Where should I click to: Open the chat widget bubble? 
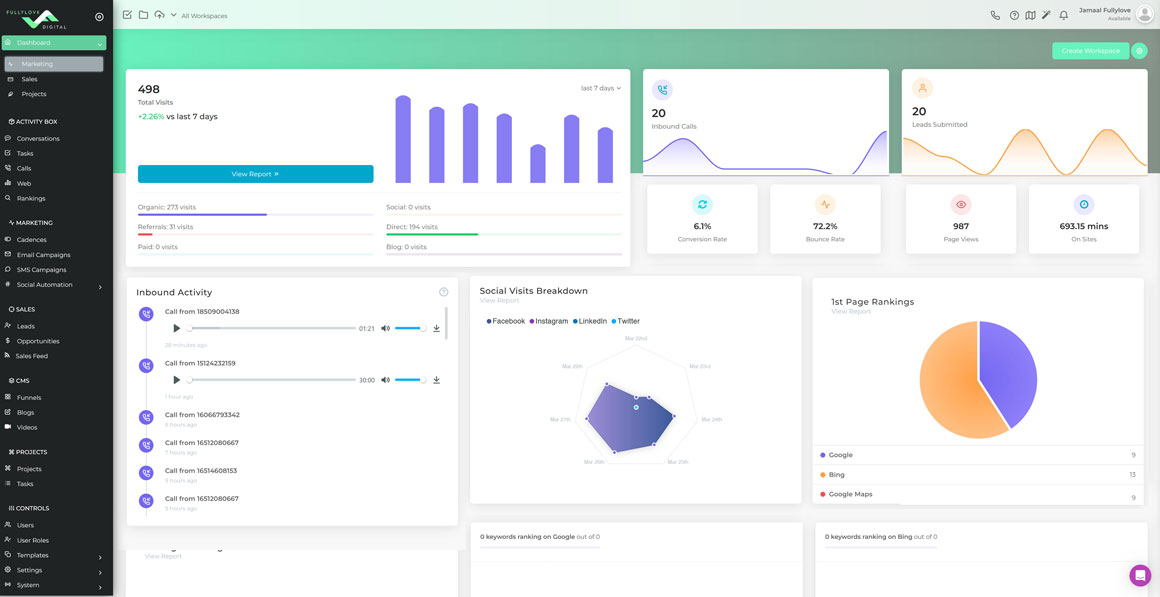1139,575
